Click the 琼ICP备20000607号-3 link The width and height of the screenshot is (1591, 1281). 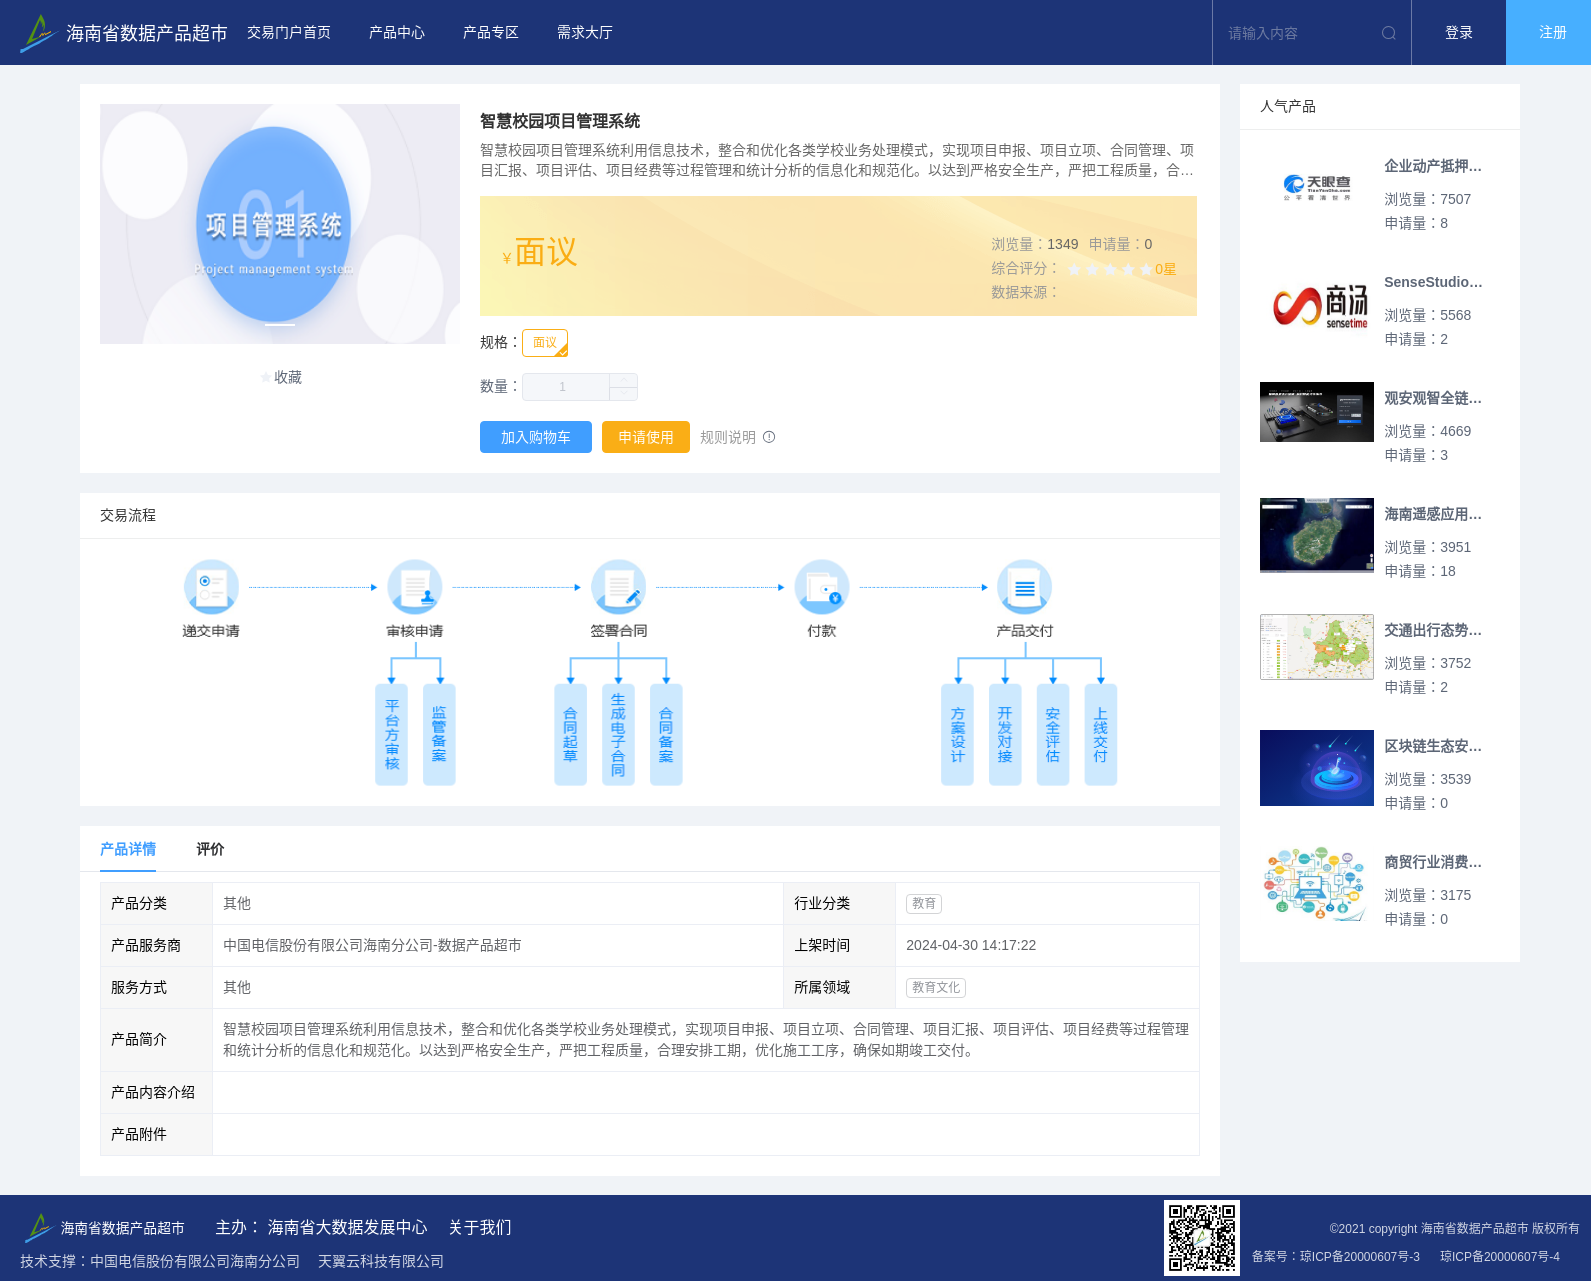pyautogui.click(x=1360, y=1257)
